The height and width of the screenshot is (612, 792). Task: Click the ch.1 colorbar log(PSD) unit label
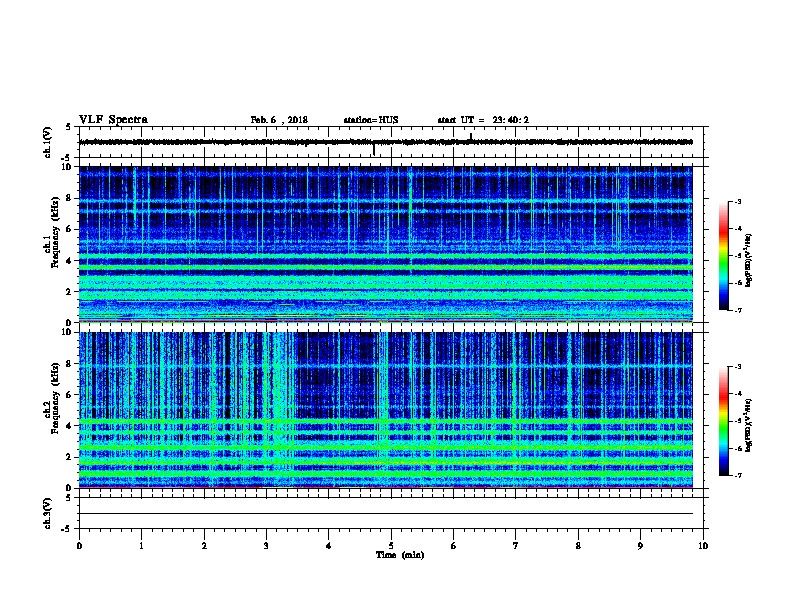click(748, 260)
